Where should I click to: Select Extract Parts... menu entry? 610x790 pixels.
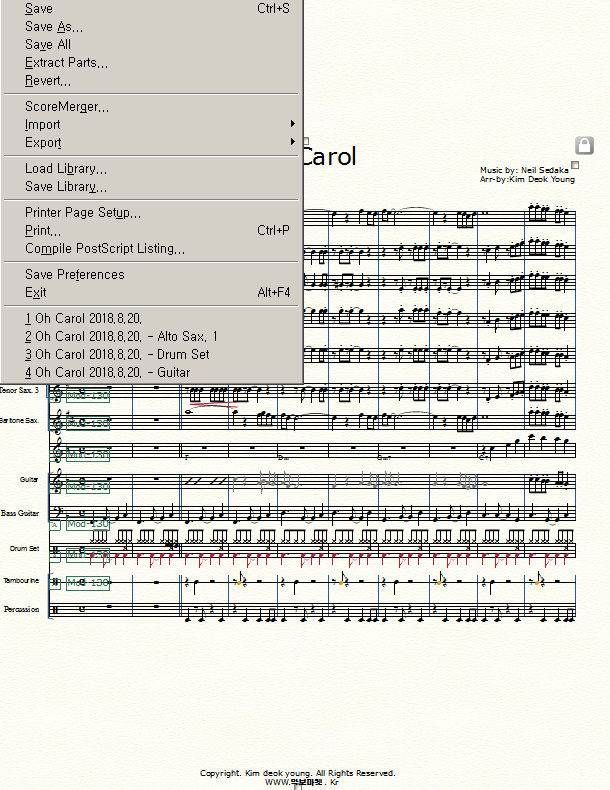pyautogui.click(x=66, y=63)
